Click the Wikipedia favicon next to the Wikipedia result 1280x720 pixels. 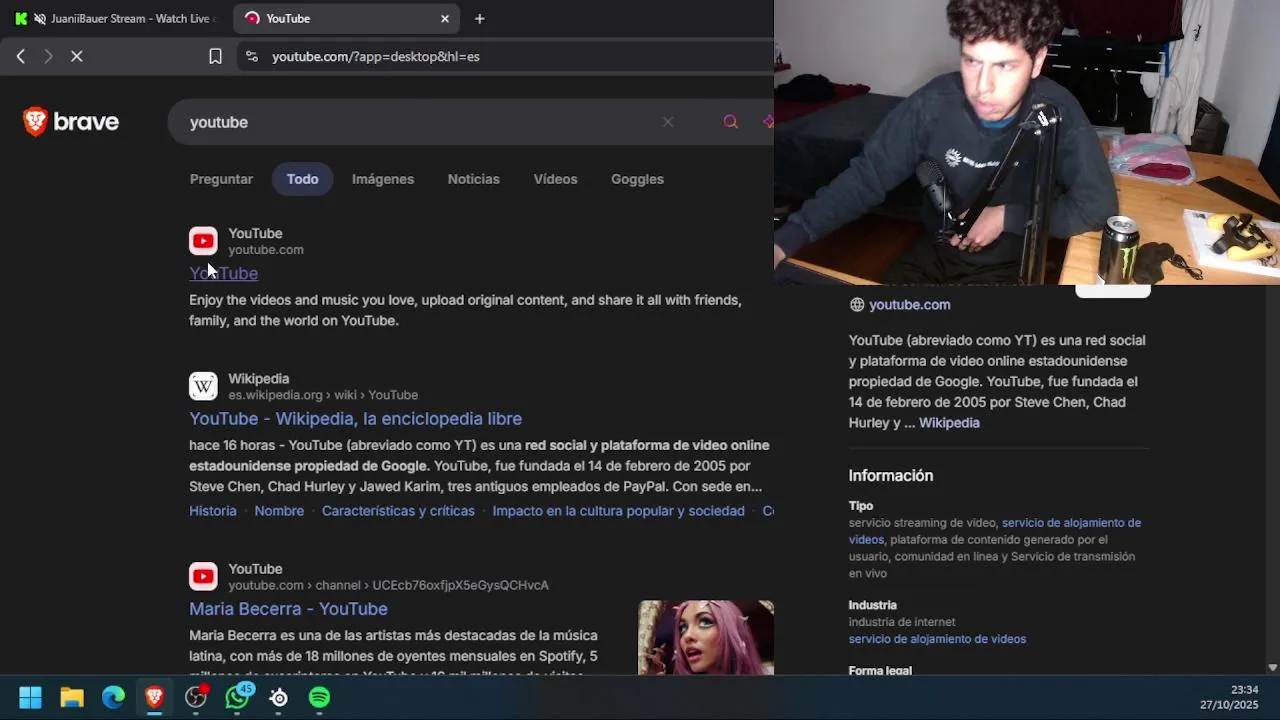[x=203, y=386]
